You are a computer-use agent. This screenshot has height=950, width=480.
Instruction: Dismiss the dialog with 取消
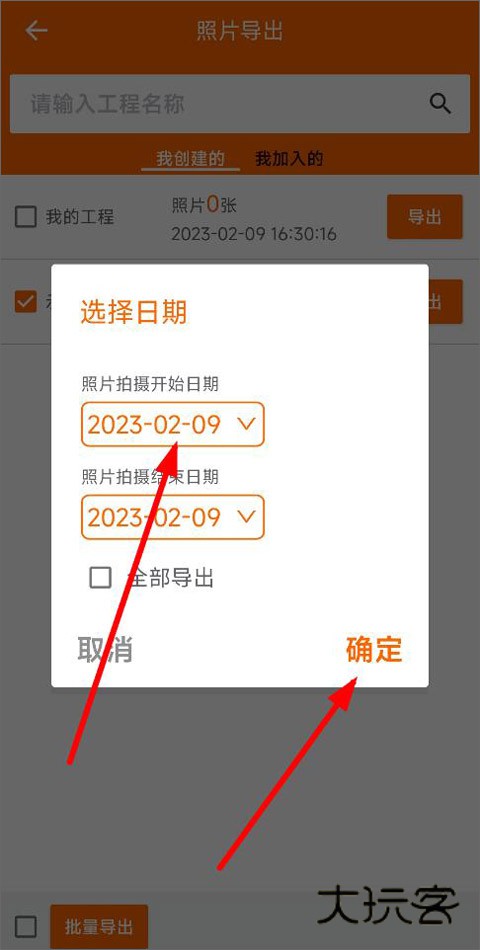(x=105, y=649)
